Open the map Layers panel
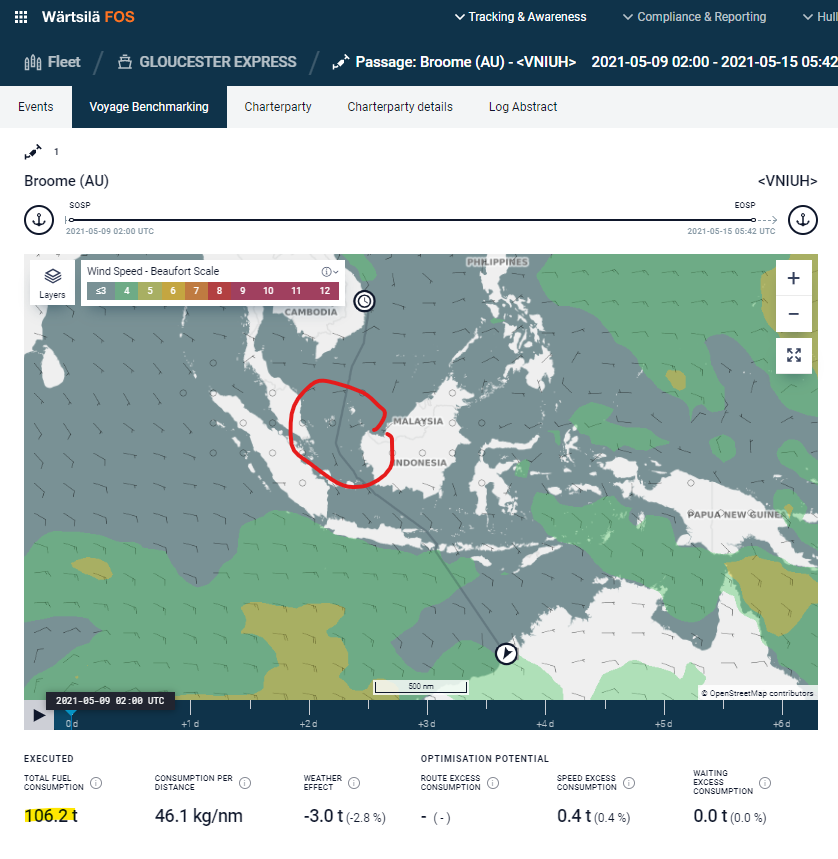 pos(52,282)
